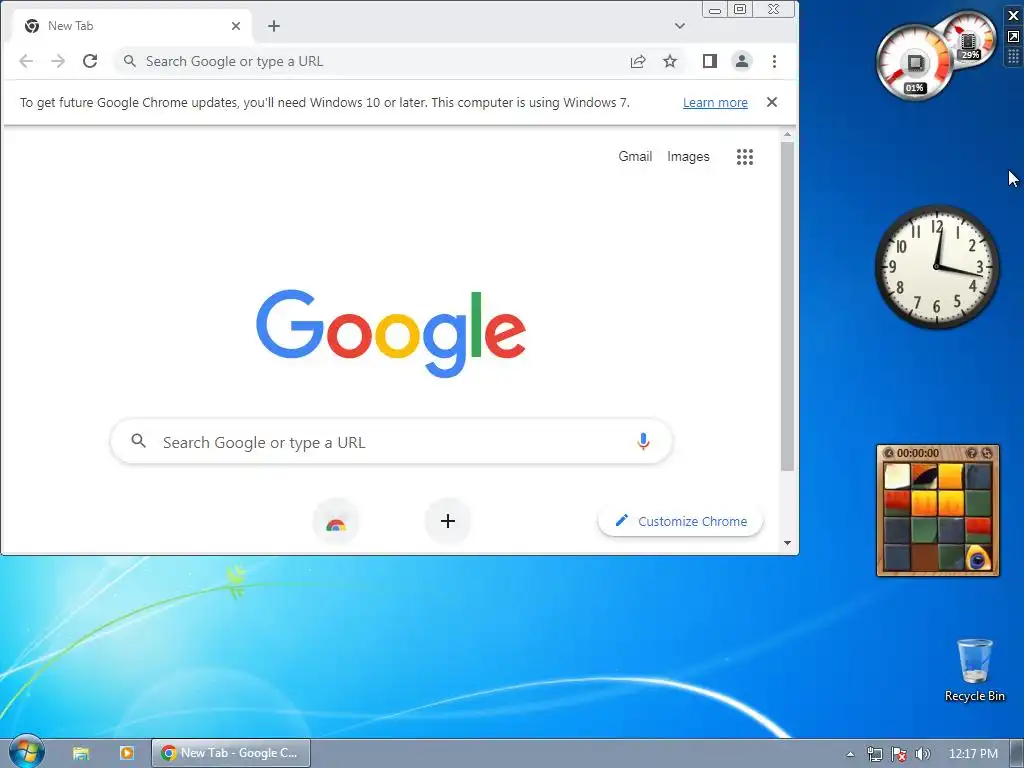Image resolution: width=1024 pixels, height=768 pixels.
Task: Click the page scrollbar down arrow
Action: [x=788, y=543]
